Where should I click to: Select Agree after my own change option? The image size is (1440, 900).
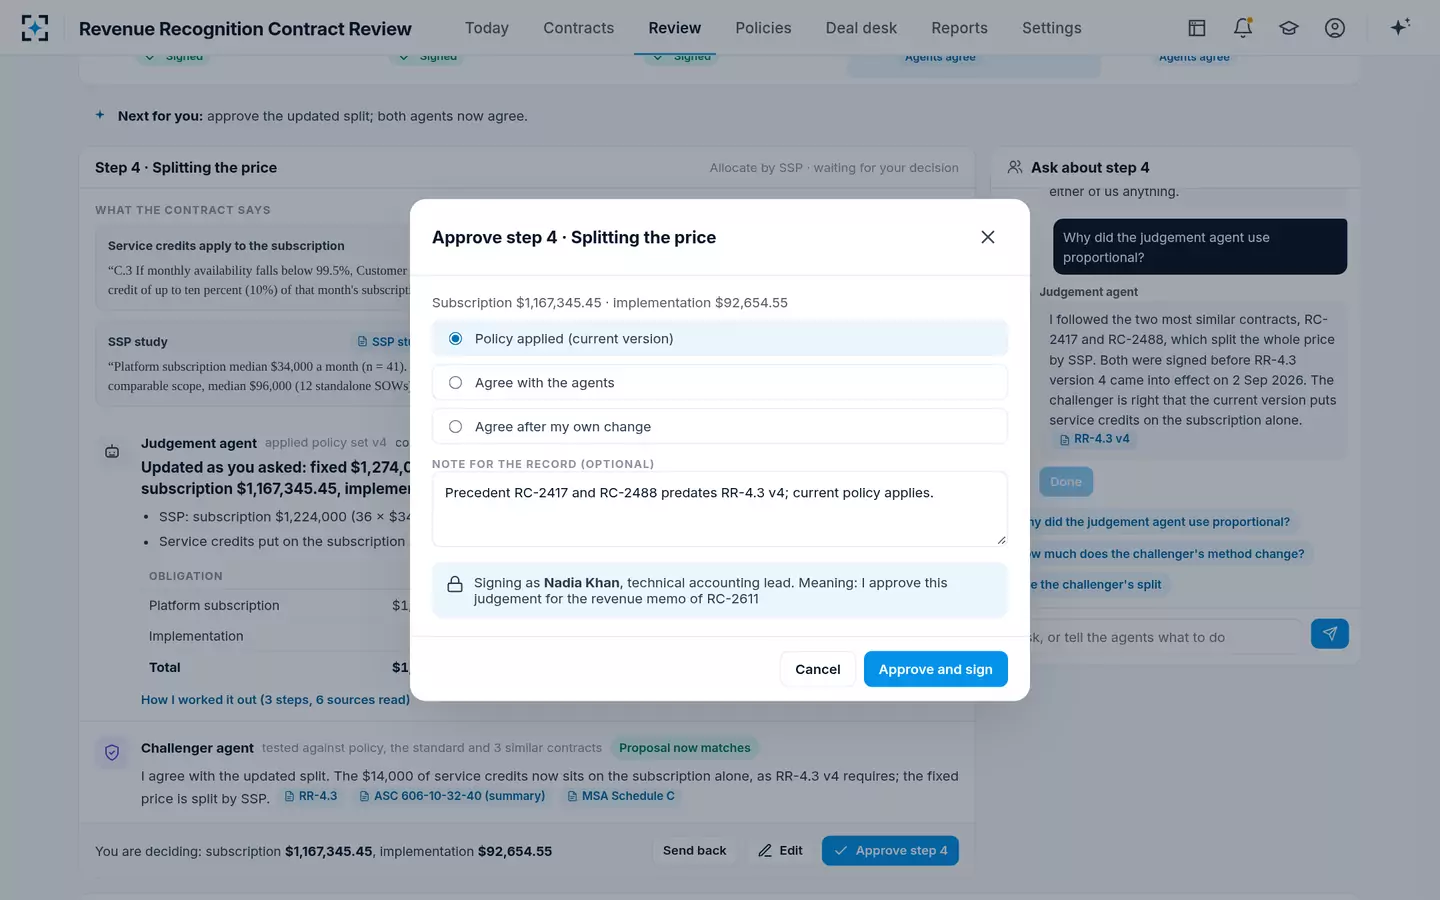pyautogui.click(x=720, y=426)
